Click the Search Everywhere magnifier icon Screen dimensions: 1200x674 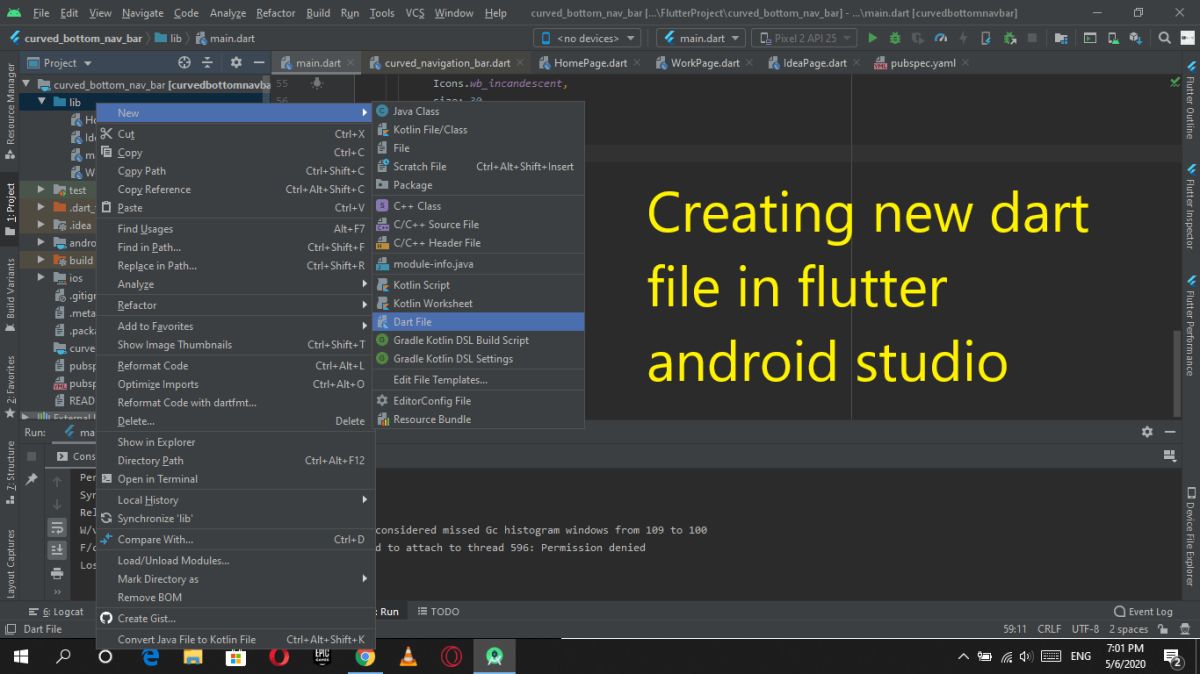tap(1165, 38)
